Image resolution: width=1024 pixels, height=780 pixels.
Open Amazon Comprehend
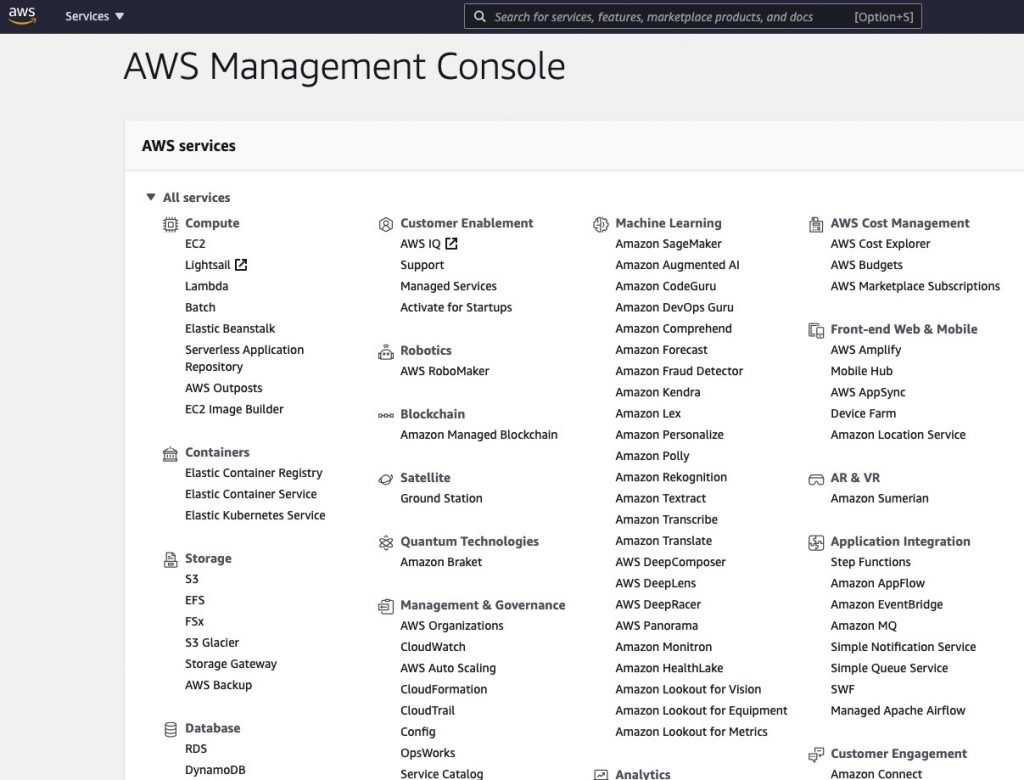tap(673, 329)
